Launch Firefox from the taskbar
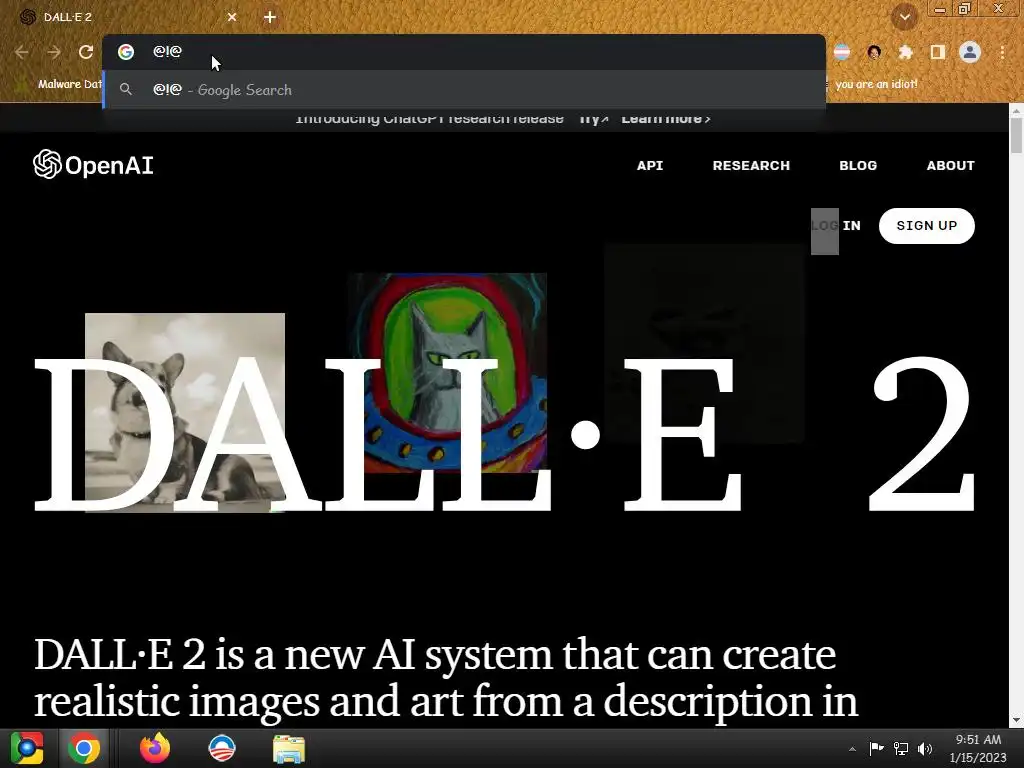This screenshot has height=768, width=1024. coord(155,748)
